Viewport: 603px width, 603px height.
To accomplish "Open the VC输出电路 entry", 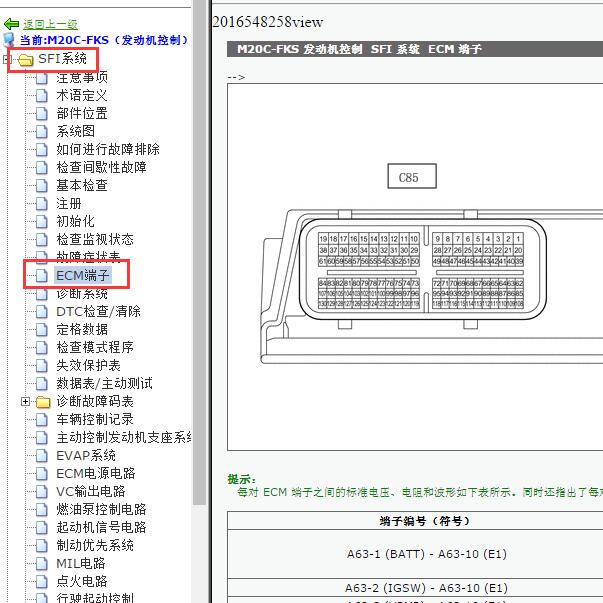I will pos(91,491).
